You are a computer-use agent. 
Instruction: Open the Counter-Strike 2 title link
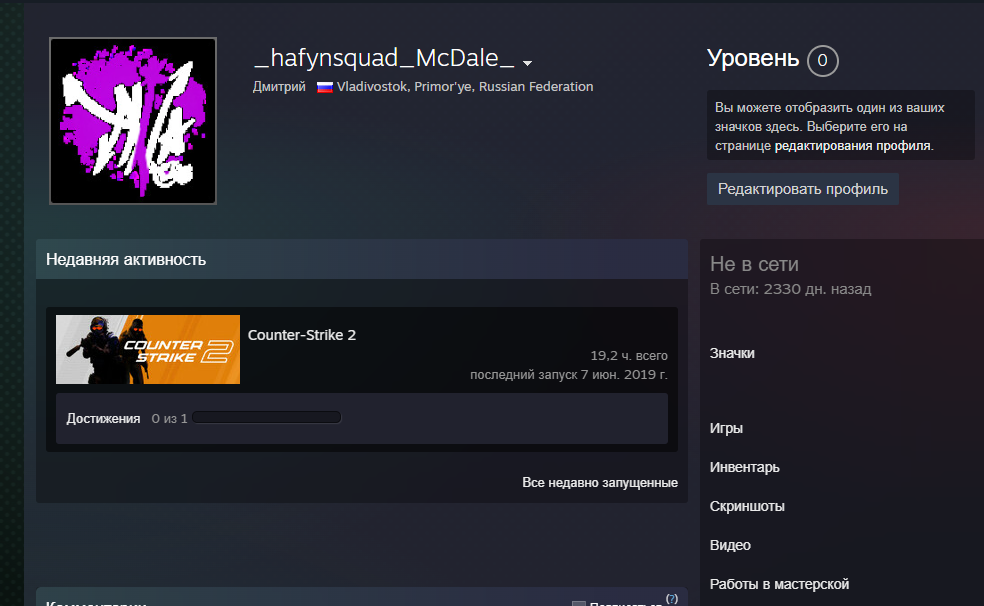(302, 335)
